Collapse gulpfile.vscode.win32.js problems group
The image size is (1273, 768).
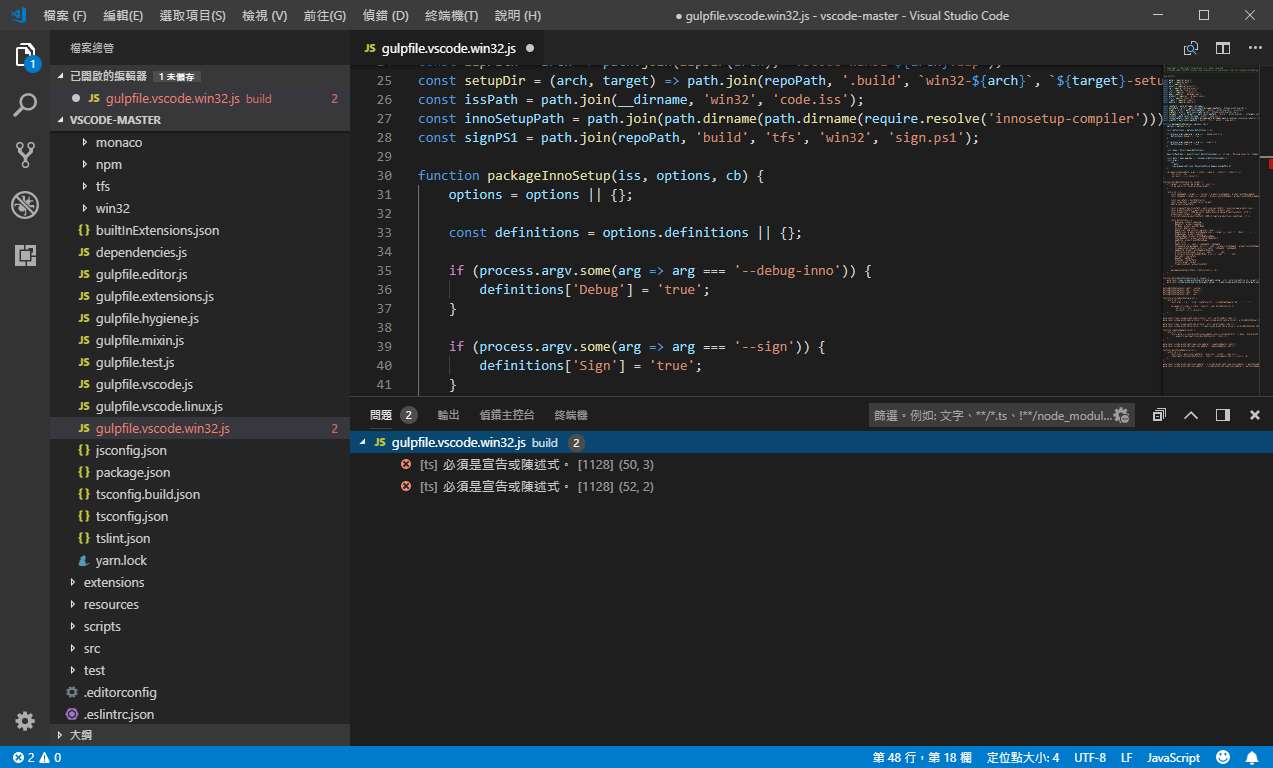361,442
